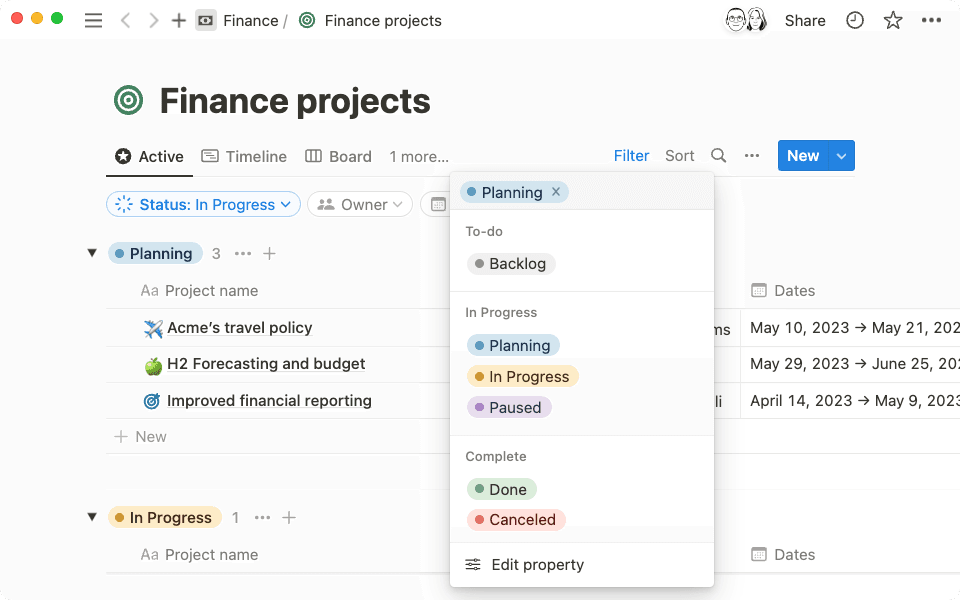This screenshot has width=960, height=600.
Task: Click the Share button
Action: pyautogui.click(x=805, y=20)
